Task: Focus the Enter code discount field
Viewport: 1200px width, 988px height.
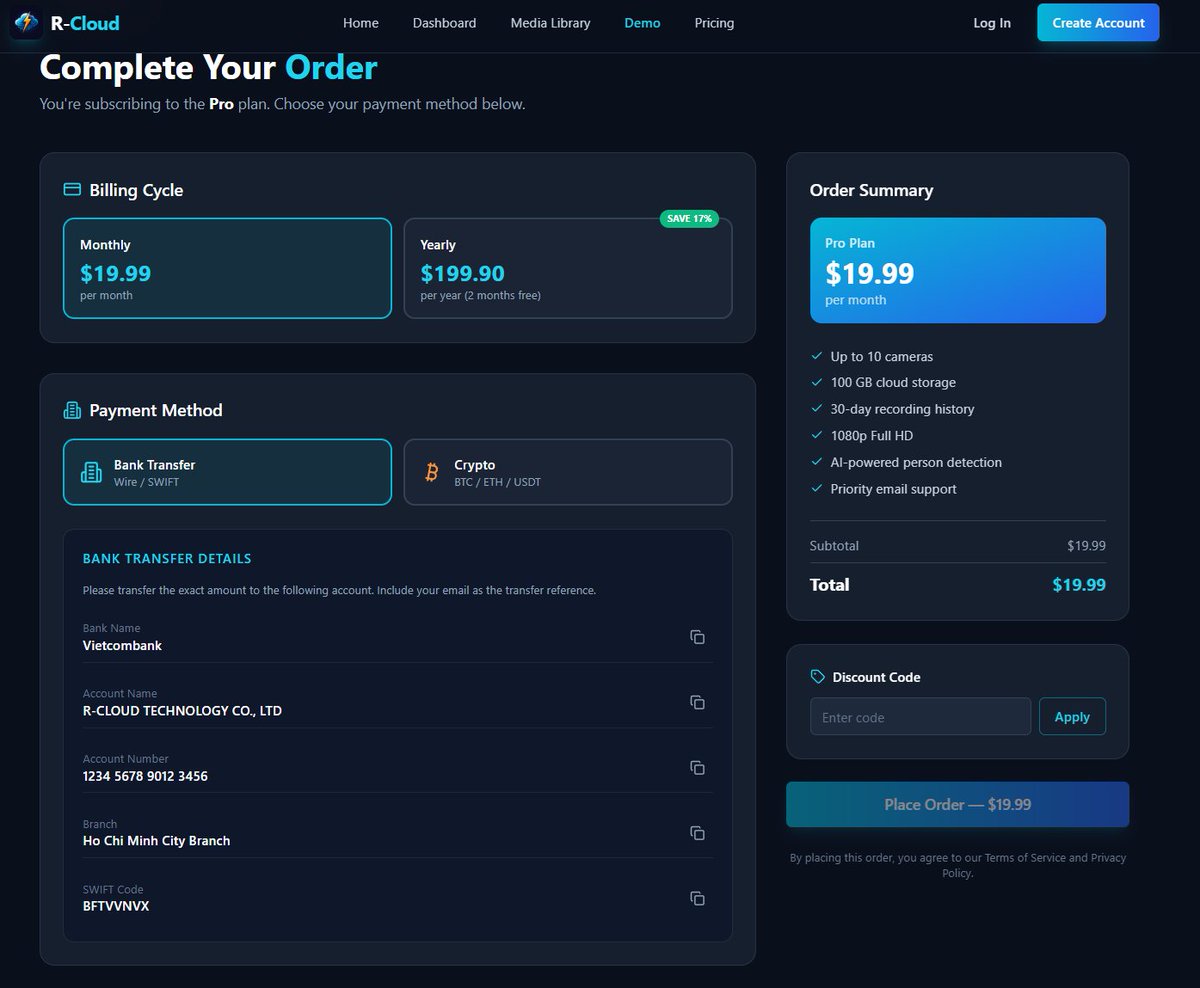Action: [x=920, y=717]
